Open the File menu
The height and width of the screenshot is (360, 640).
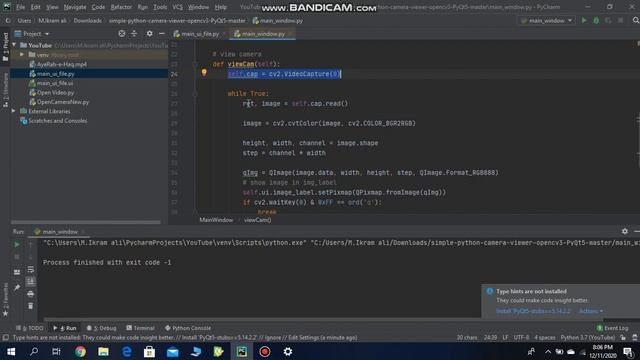coord(20,7)
